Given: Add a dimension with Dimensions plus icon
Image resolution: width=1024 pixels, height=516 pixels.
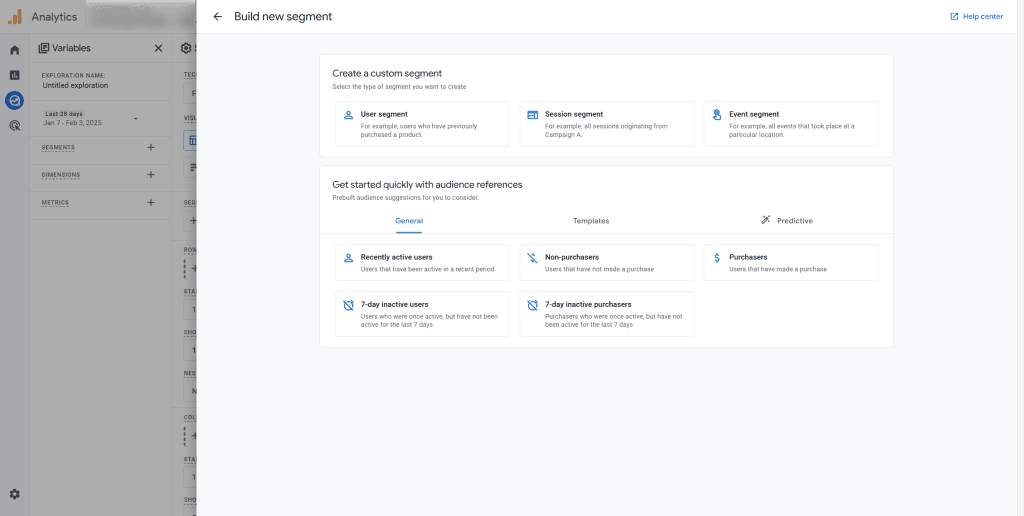Looking at the screenshot, I should click(151, 175).
